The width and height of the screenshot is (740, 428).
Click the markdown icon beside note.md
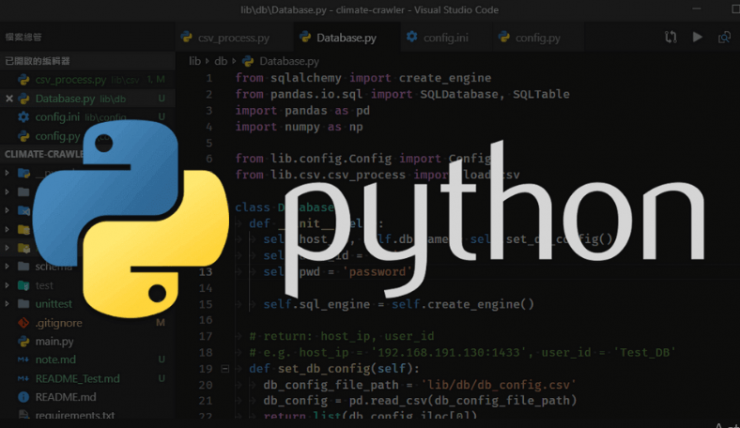tap(23, 360)
